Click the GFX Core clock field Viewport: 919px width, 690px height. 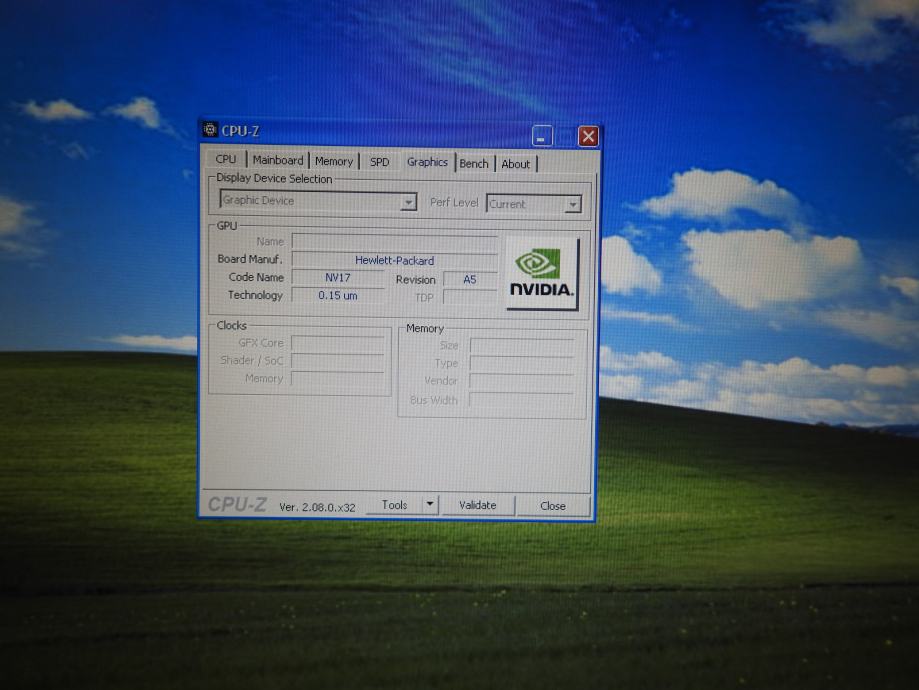(338, 343)
